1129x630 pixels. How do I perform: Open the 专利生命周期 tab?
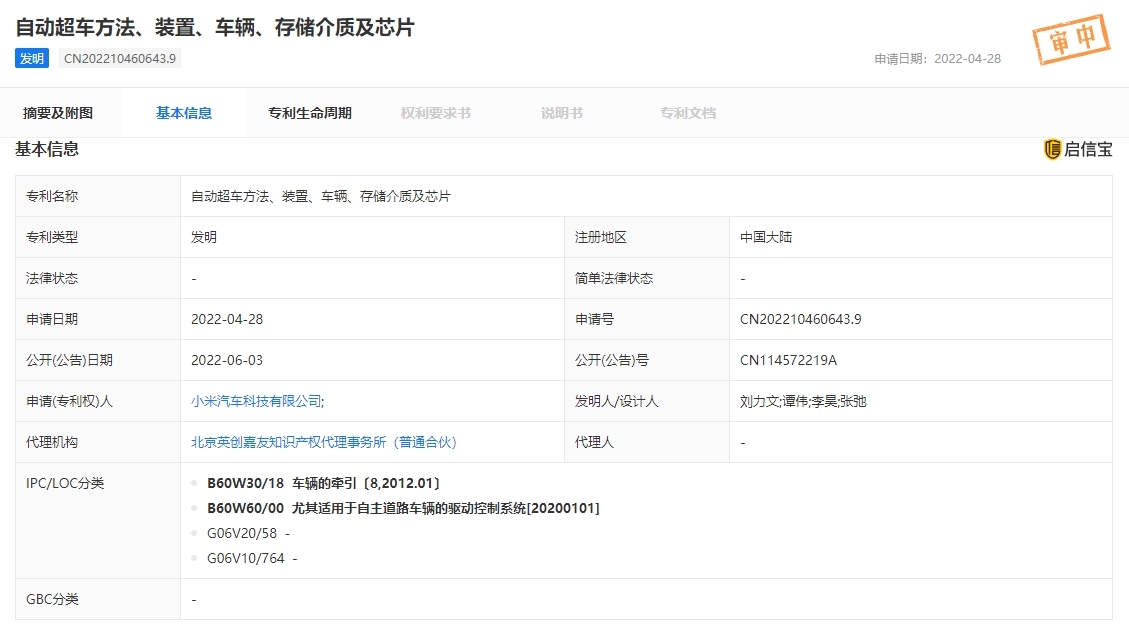tap(310, 113)
